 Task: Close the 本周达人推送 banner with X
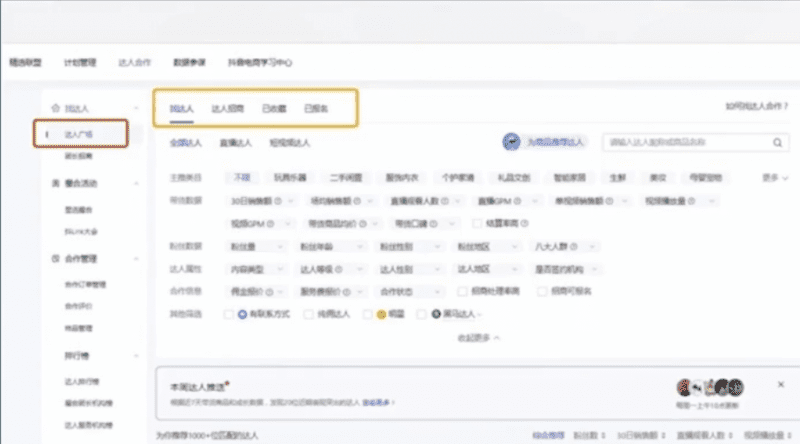(x=781, y=384)
